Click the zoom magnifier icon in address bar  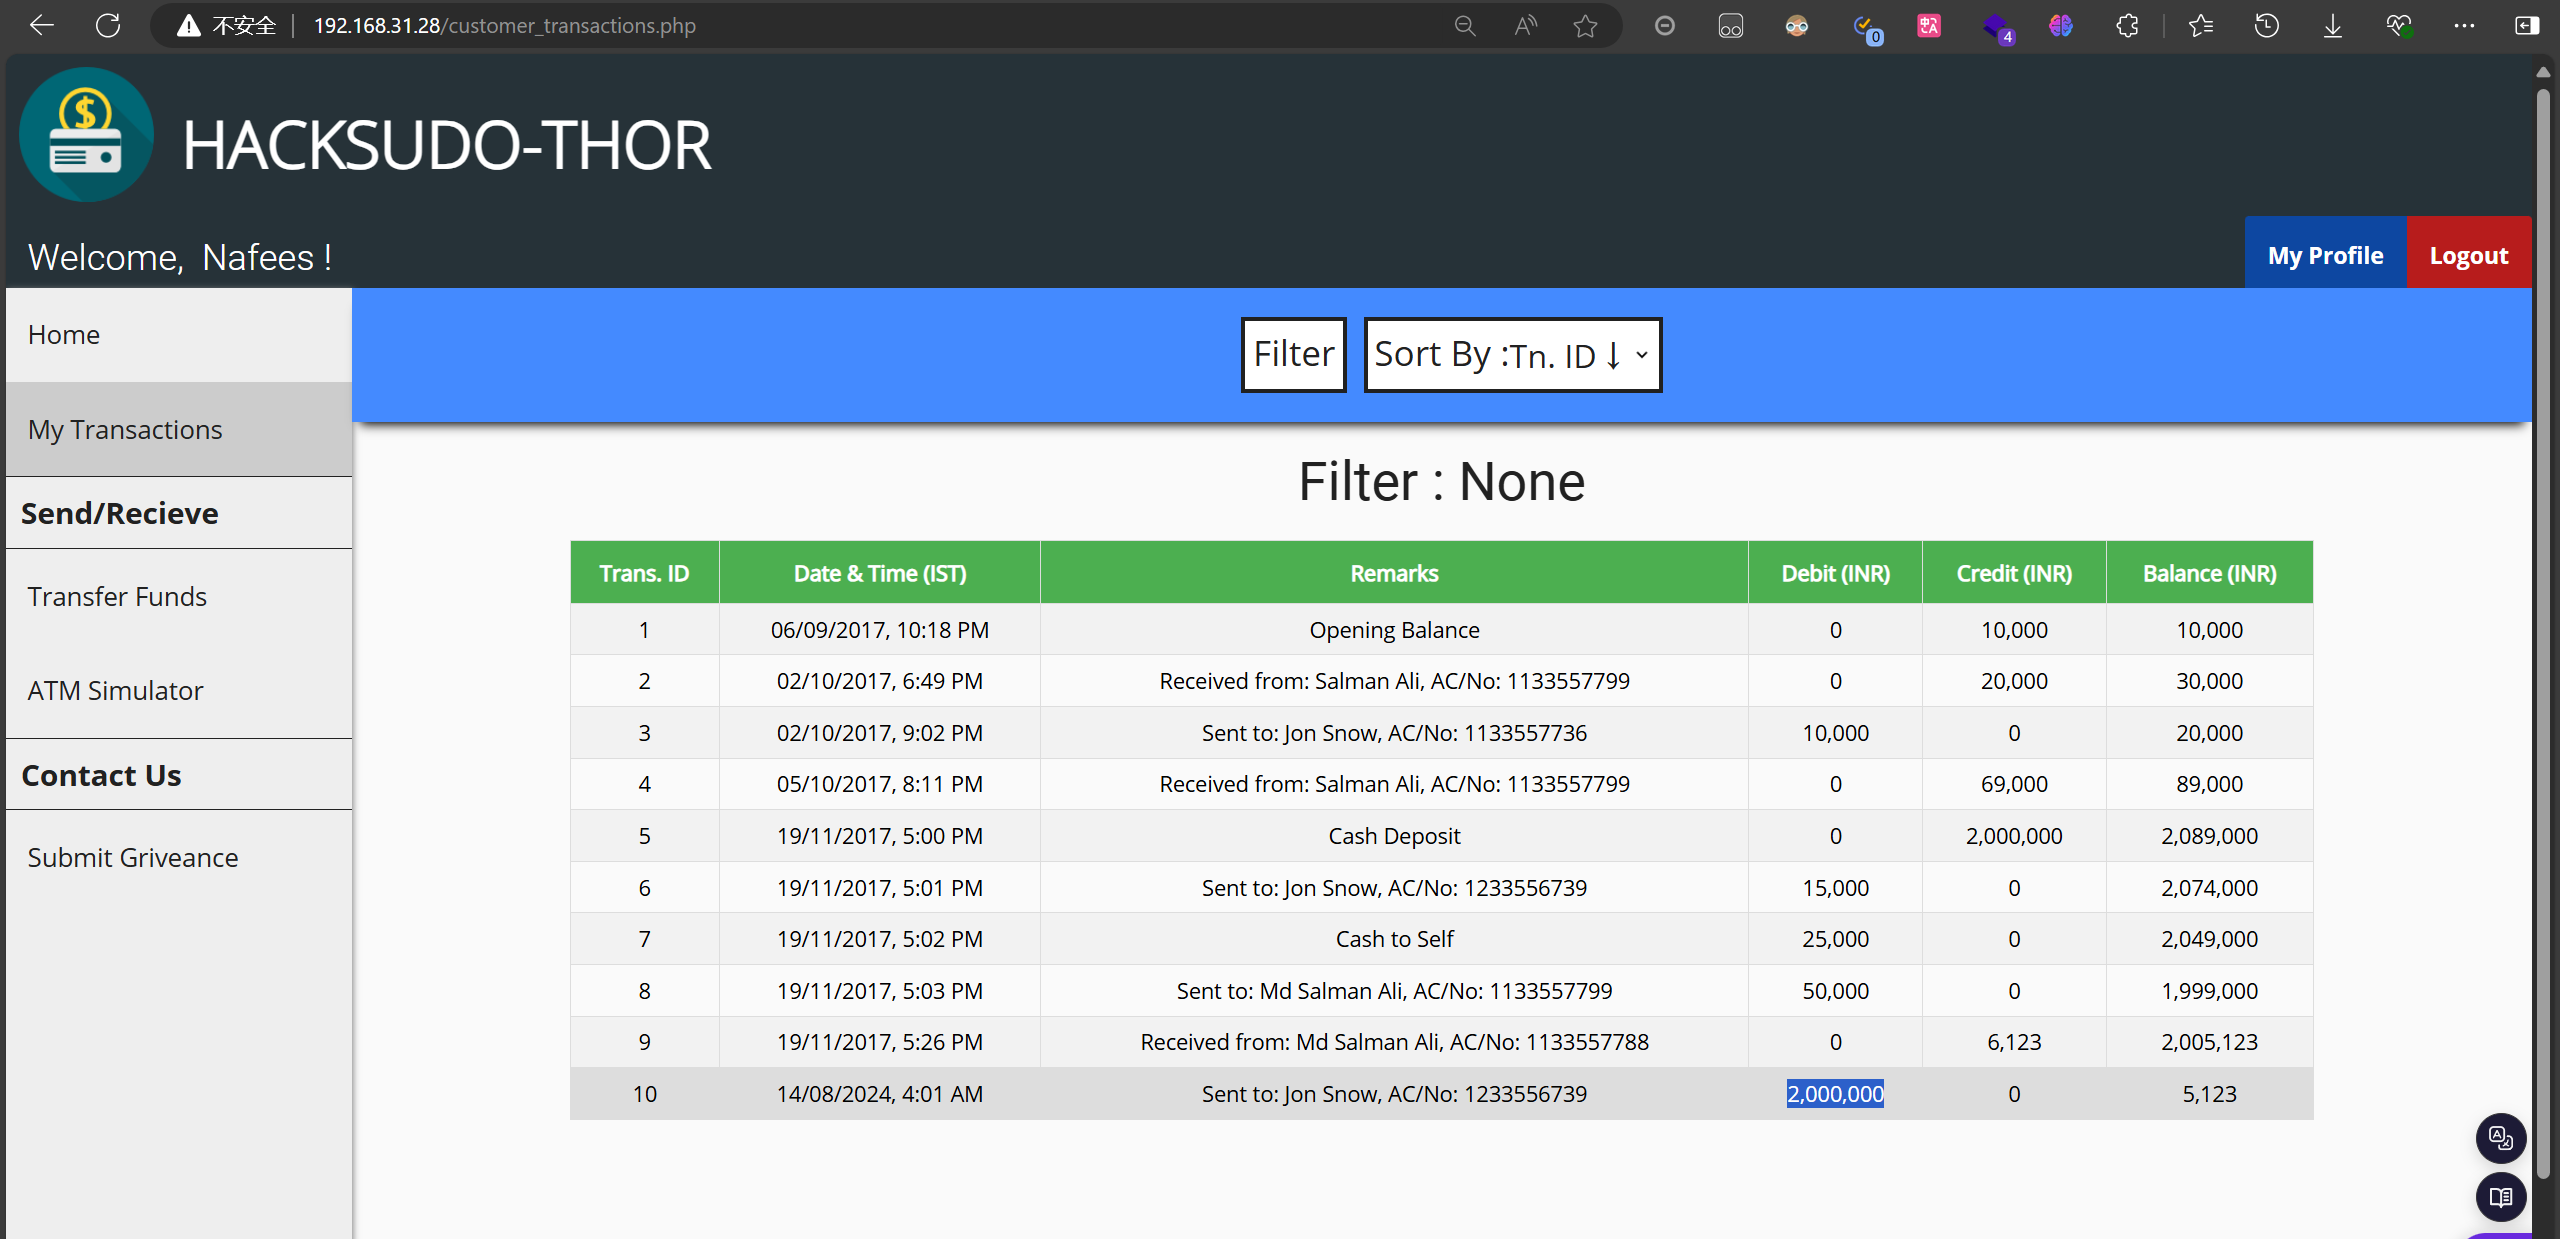tap(1465, 25)
